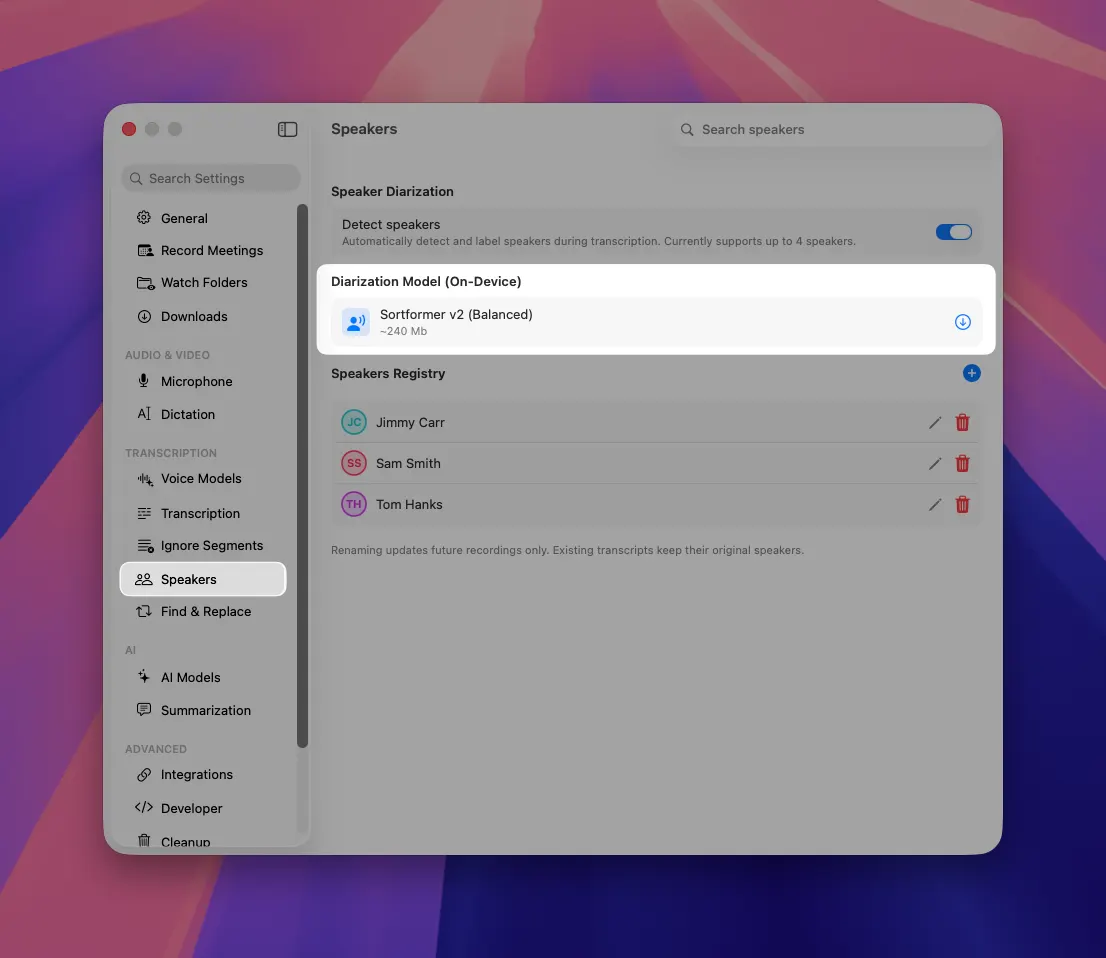Click the Sortformer model speaker icon
This screenshot has height=958, width=1106.
point(356,322)
